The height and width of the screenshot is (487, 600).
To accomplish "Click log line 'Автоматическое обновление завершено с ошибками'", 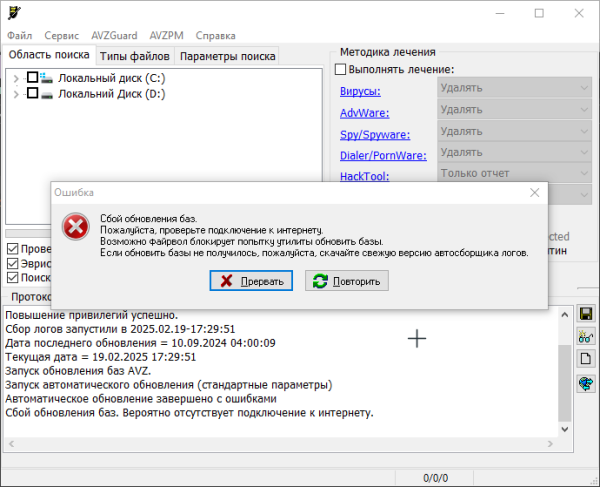I will click(141, 399).
